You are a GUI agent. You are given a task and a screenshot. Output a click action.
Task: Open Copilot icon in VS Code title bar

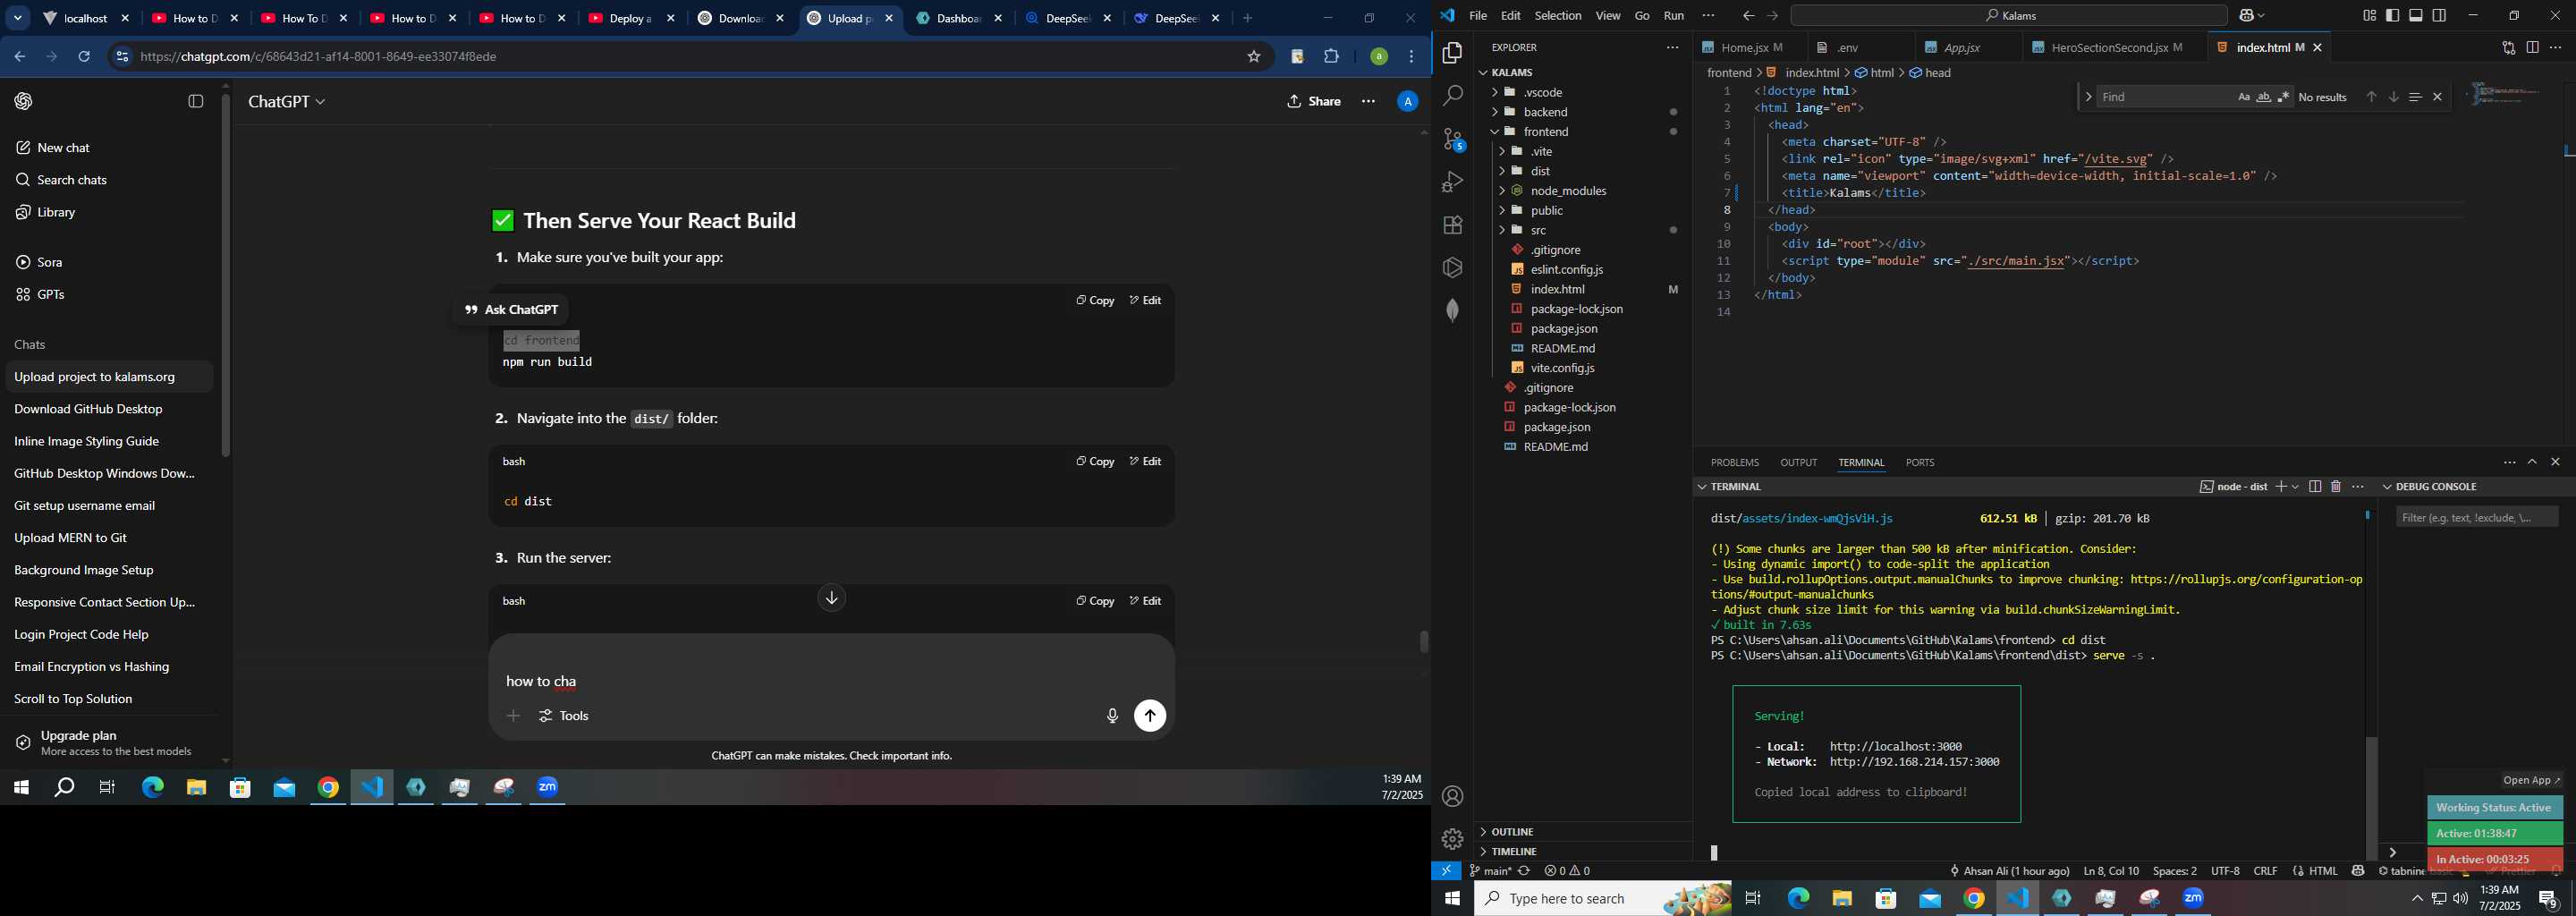tap(2246, 16)
